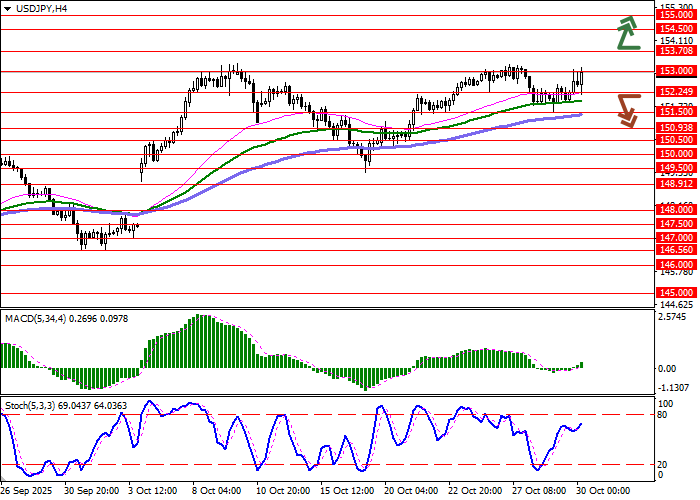The image size is (700, 500).
Task: Click the 150.000 price level label
Action: click(677, 154)
